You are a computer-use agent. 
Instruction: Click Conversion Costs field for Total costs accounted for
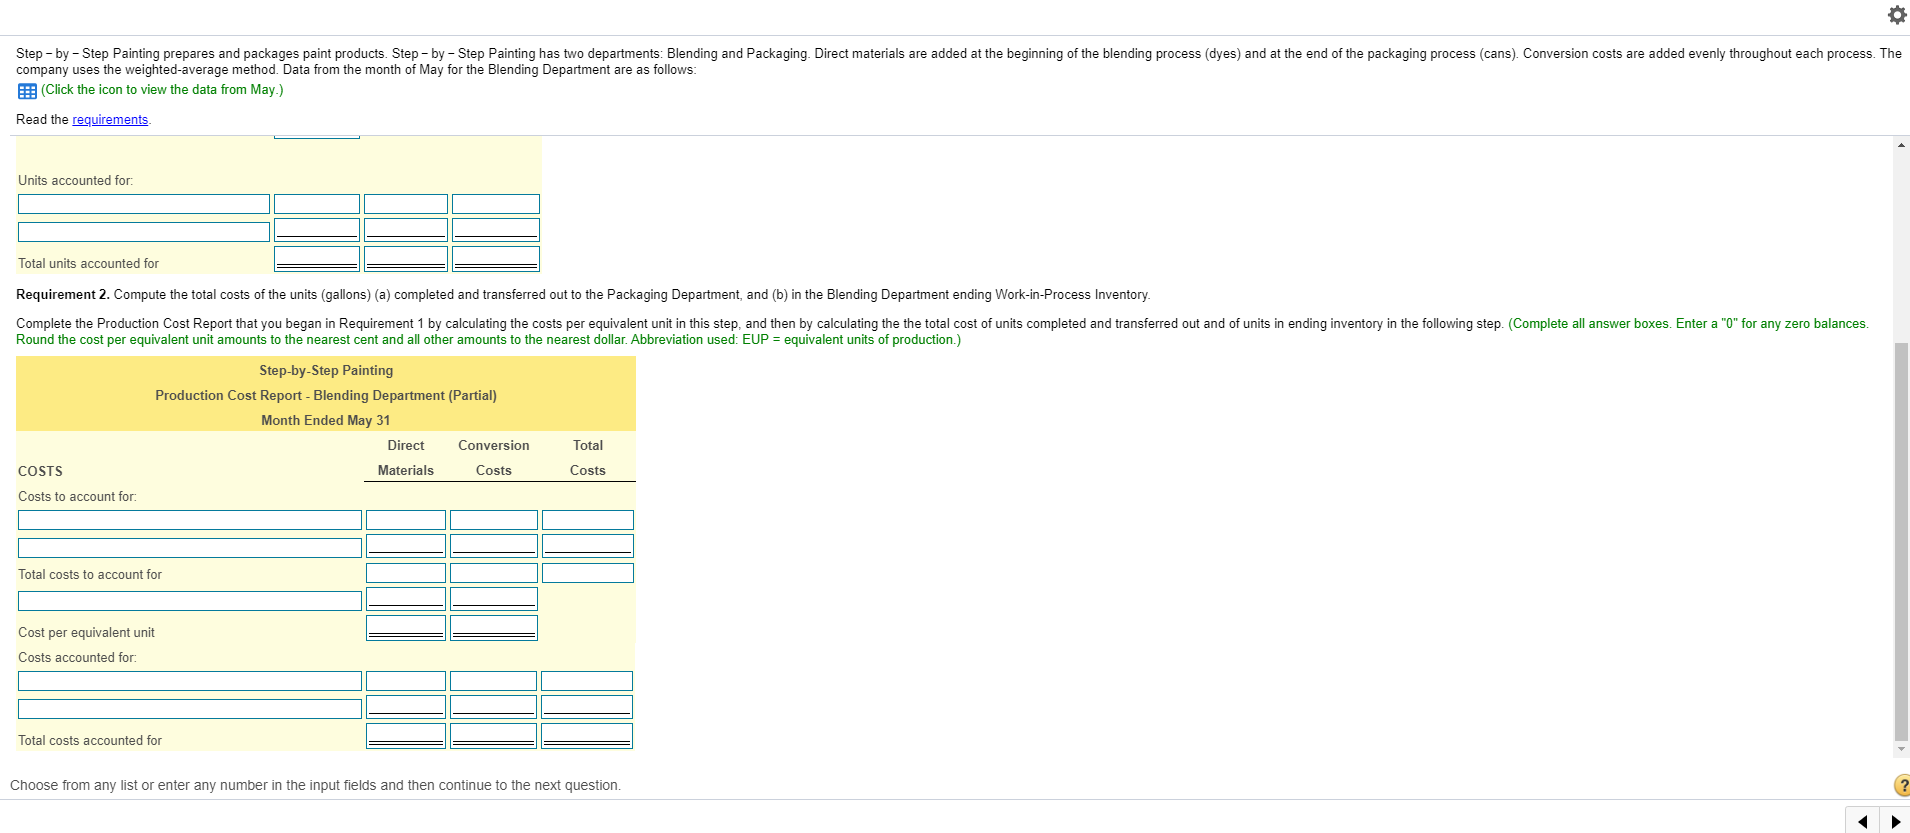[x=494, y=736]
